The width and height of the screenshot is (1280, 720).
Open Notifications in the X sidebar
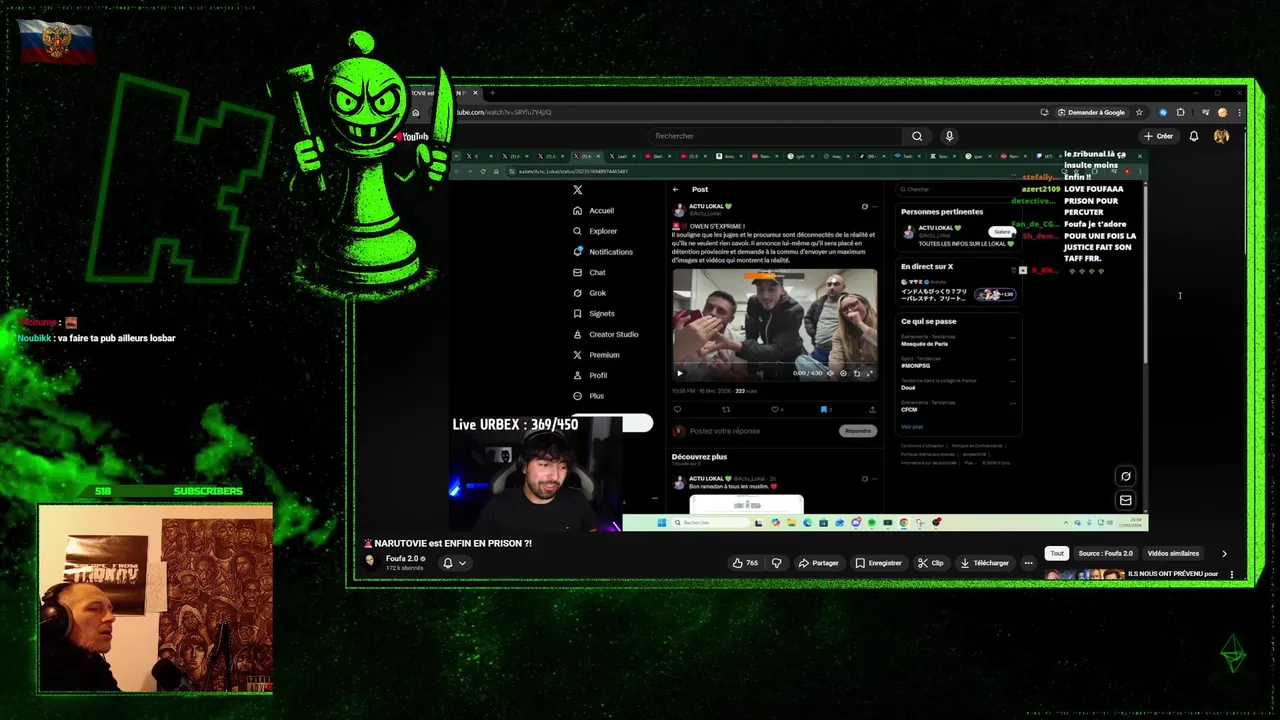click(x=603, y=252)
